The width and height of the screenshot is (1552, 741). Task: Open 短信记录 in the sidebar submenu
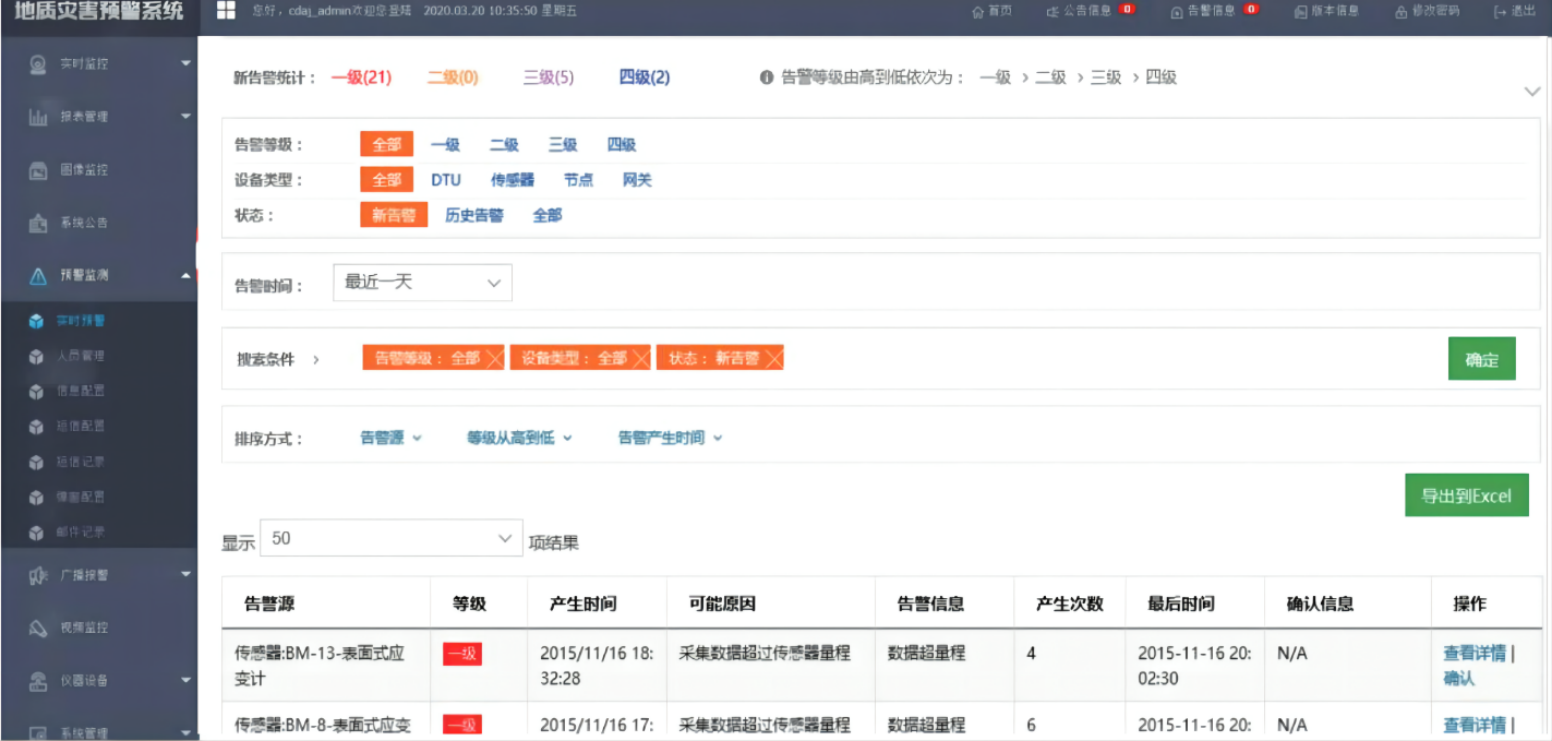[x=81, y=462]
